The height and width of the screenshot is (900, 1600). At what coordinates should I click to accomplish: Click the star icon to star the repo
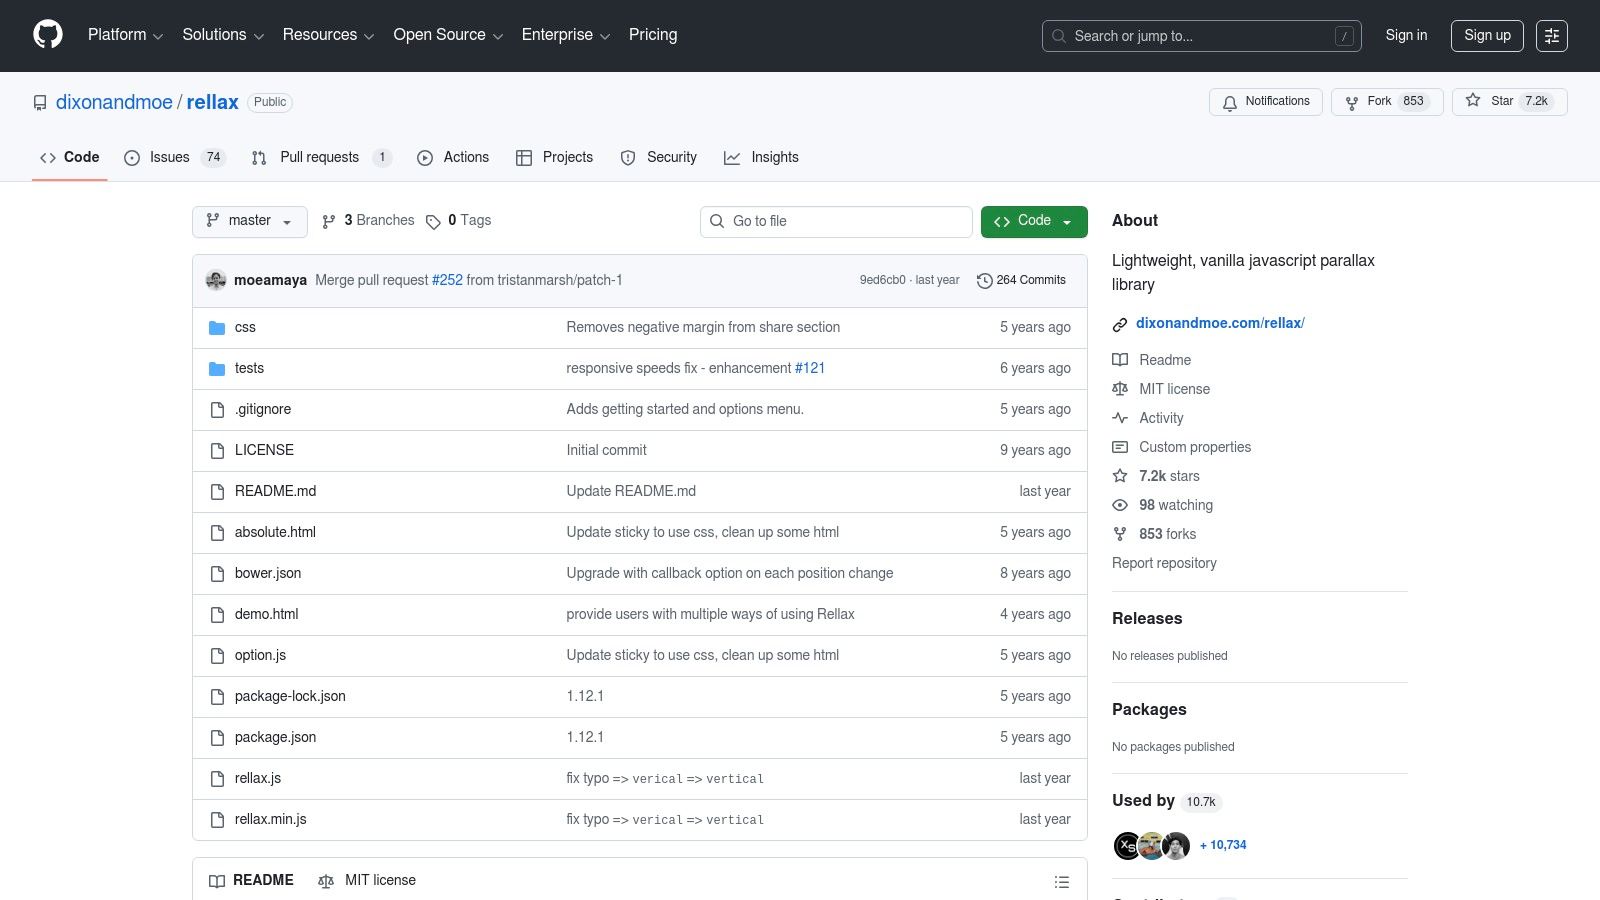tap(1472, 101)
